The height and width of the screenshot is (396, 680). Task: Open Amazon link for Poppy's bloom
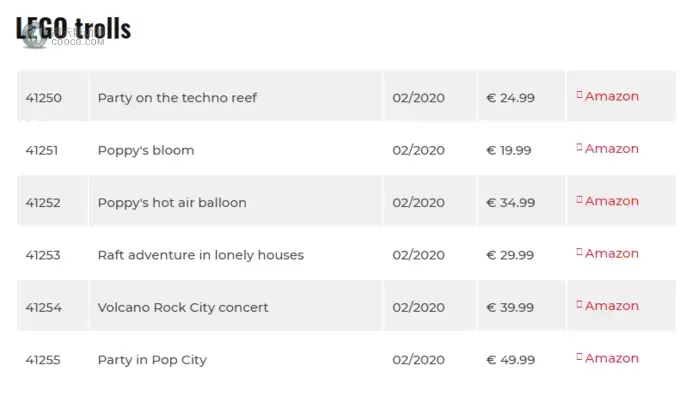611,149
